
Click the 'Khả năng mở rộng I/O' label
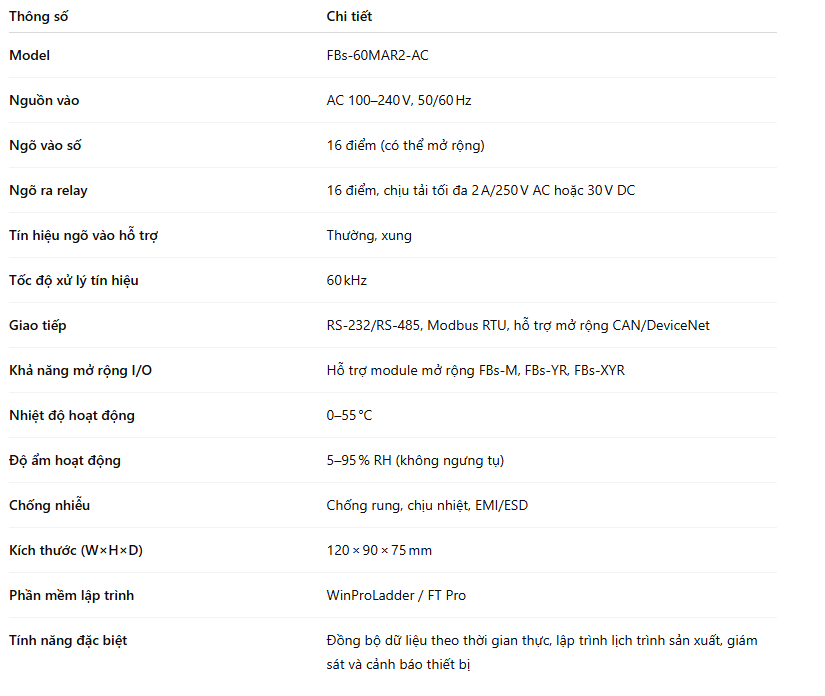point(81,370)
